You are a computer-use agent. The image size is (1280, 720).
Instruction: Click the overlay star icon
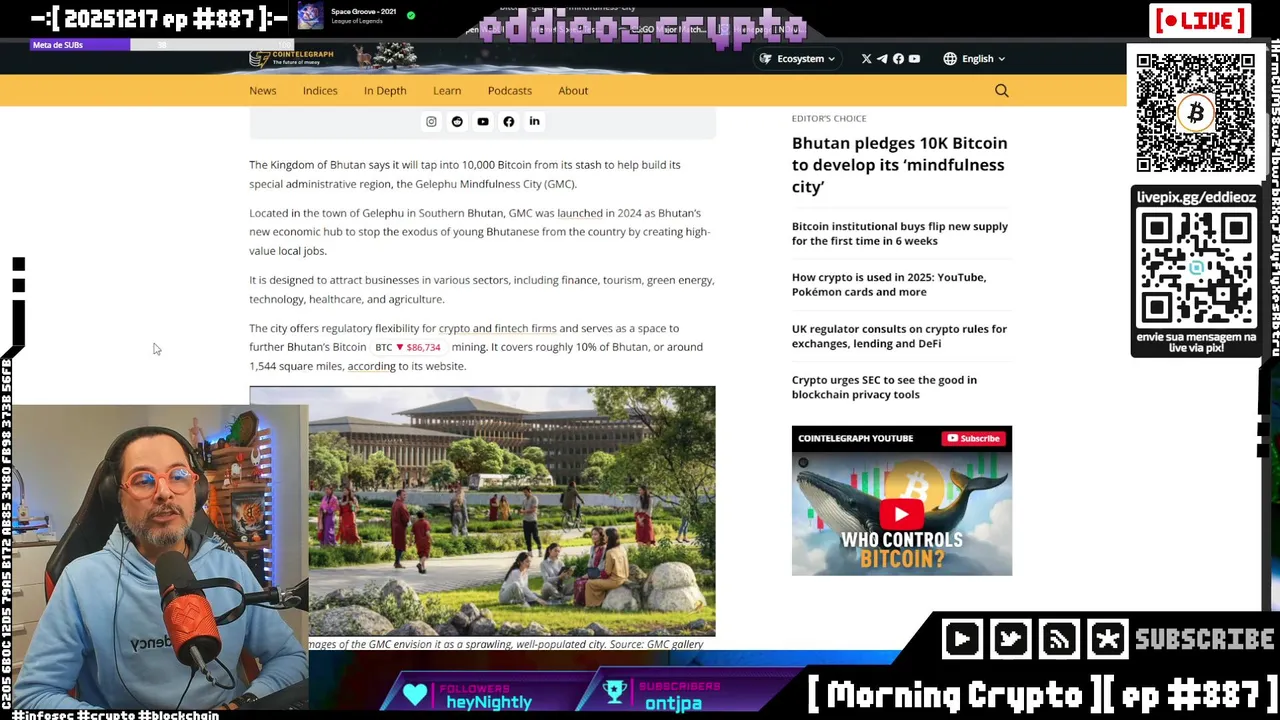pos(1107,639)
